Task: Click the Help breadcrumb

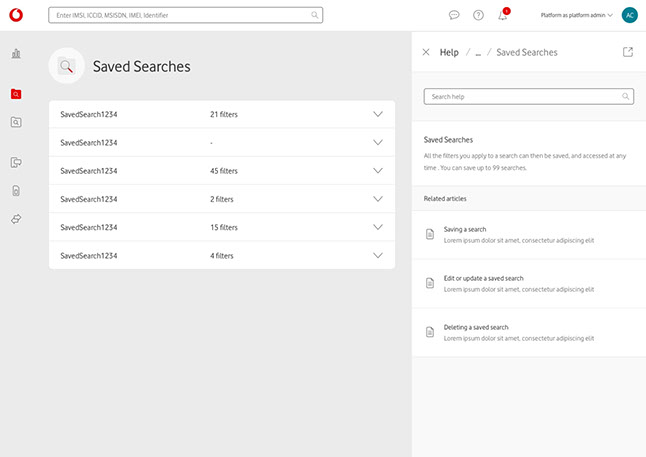Action: pyautogui.click(x=449, y=52)
